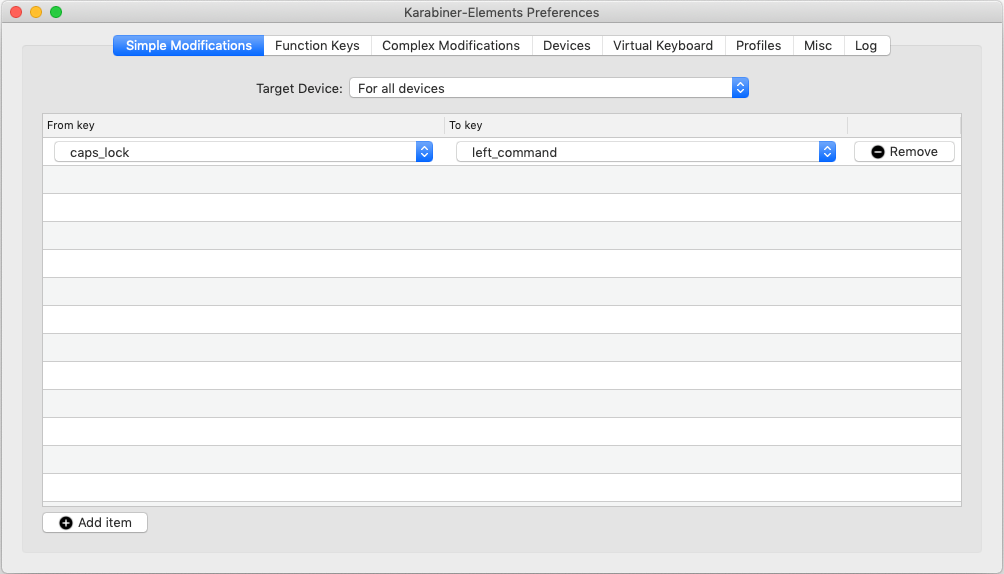Viewport: 1004px width, 574px height.
Task: Go to the Devices tab
Action: pyautogui.click(x=567, y=45)
